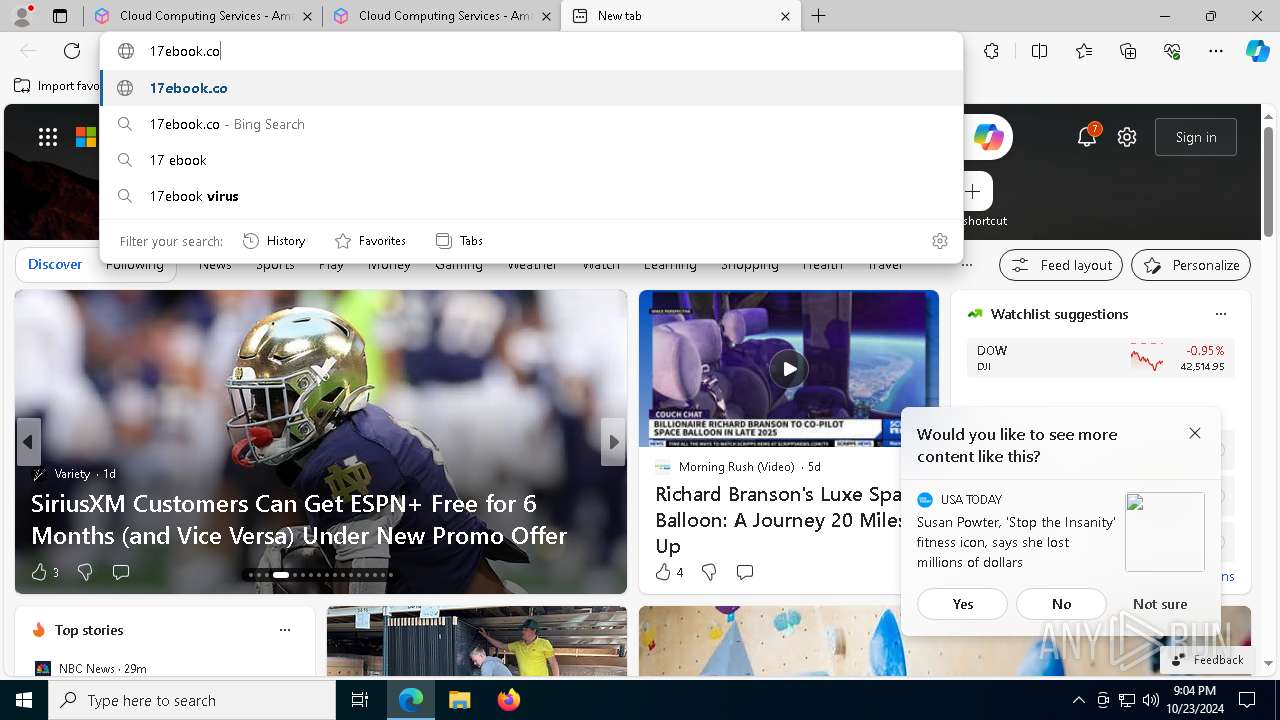
Task: Open the Copilot icon on the page
Action: pos(989,137)
